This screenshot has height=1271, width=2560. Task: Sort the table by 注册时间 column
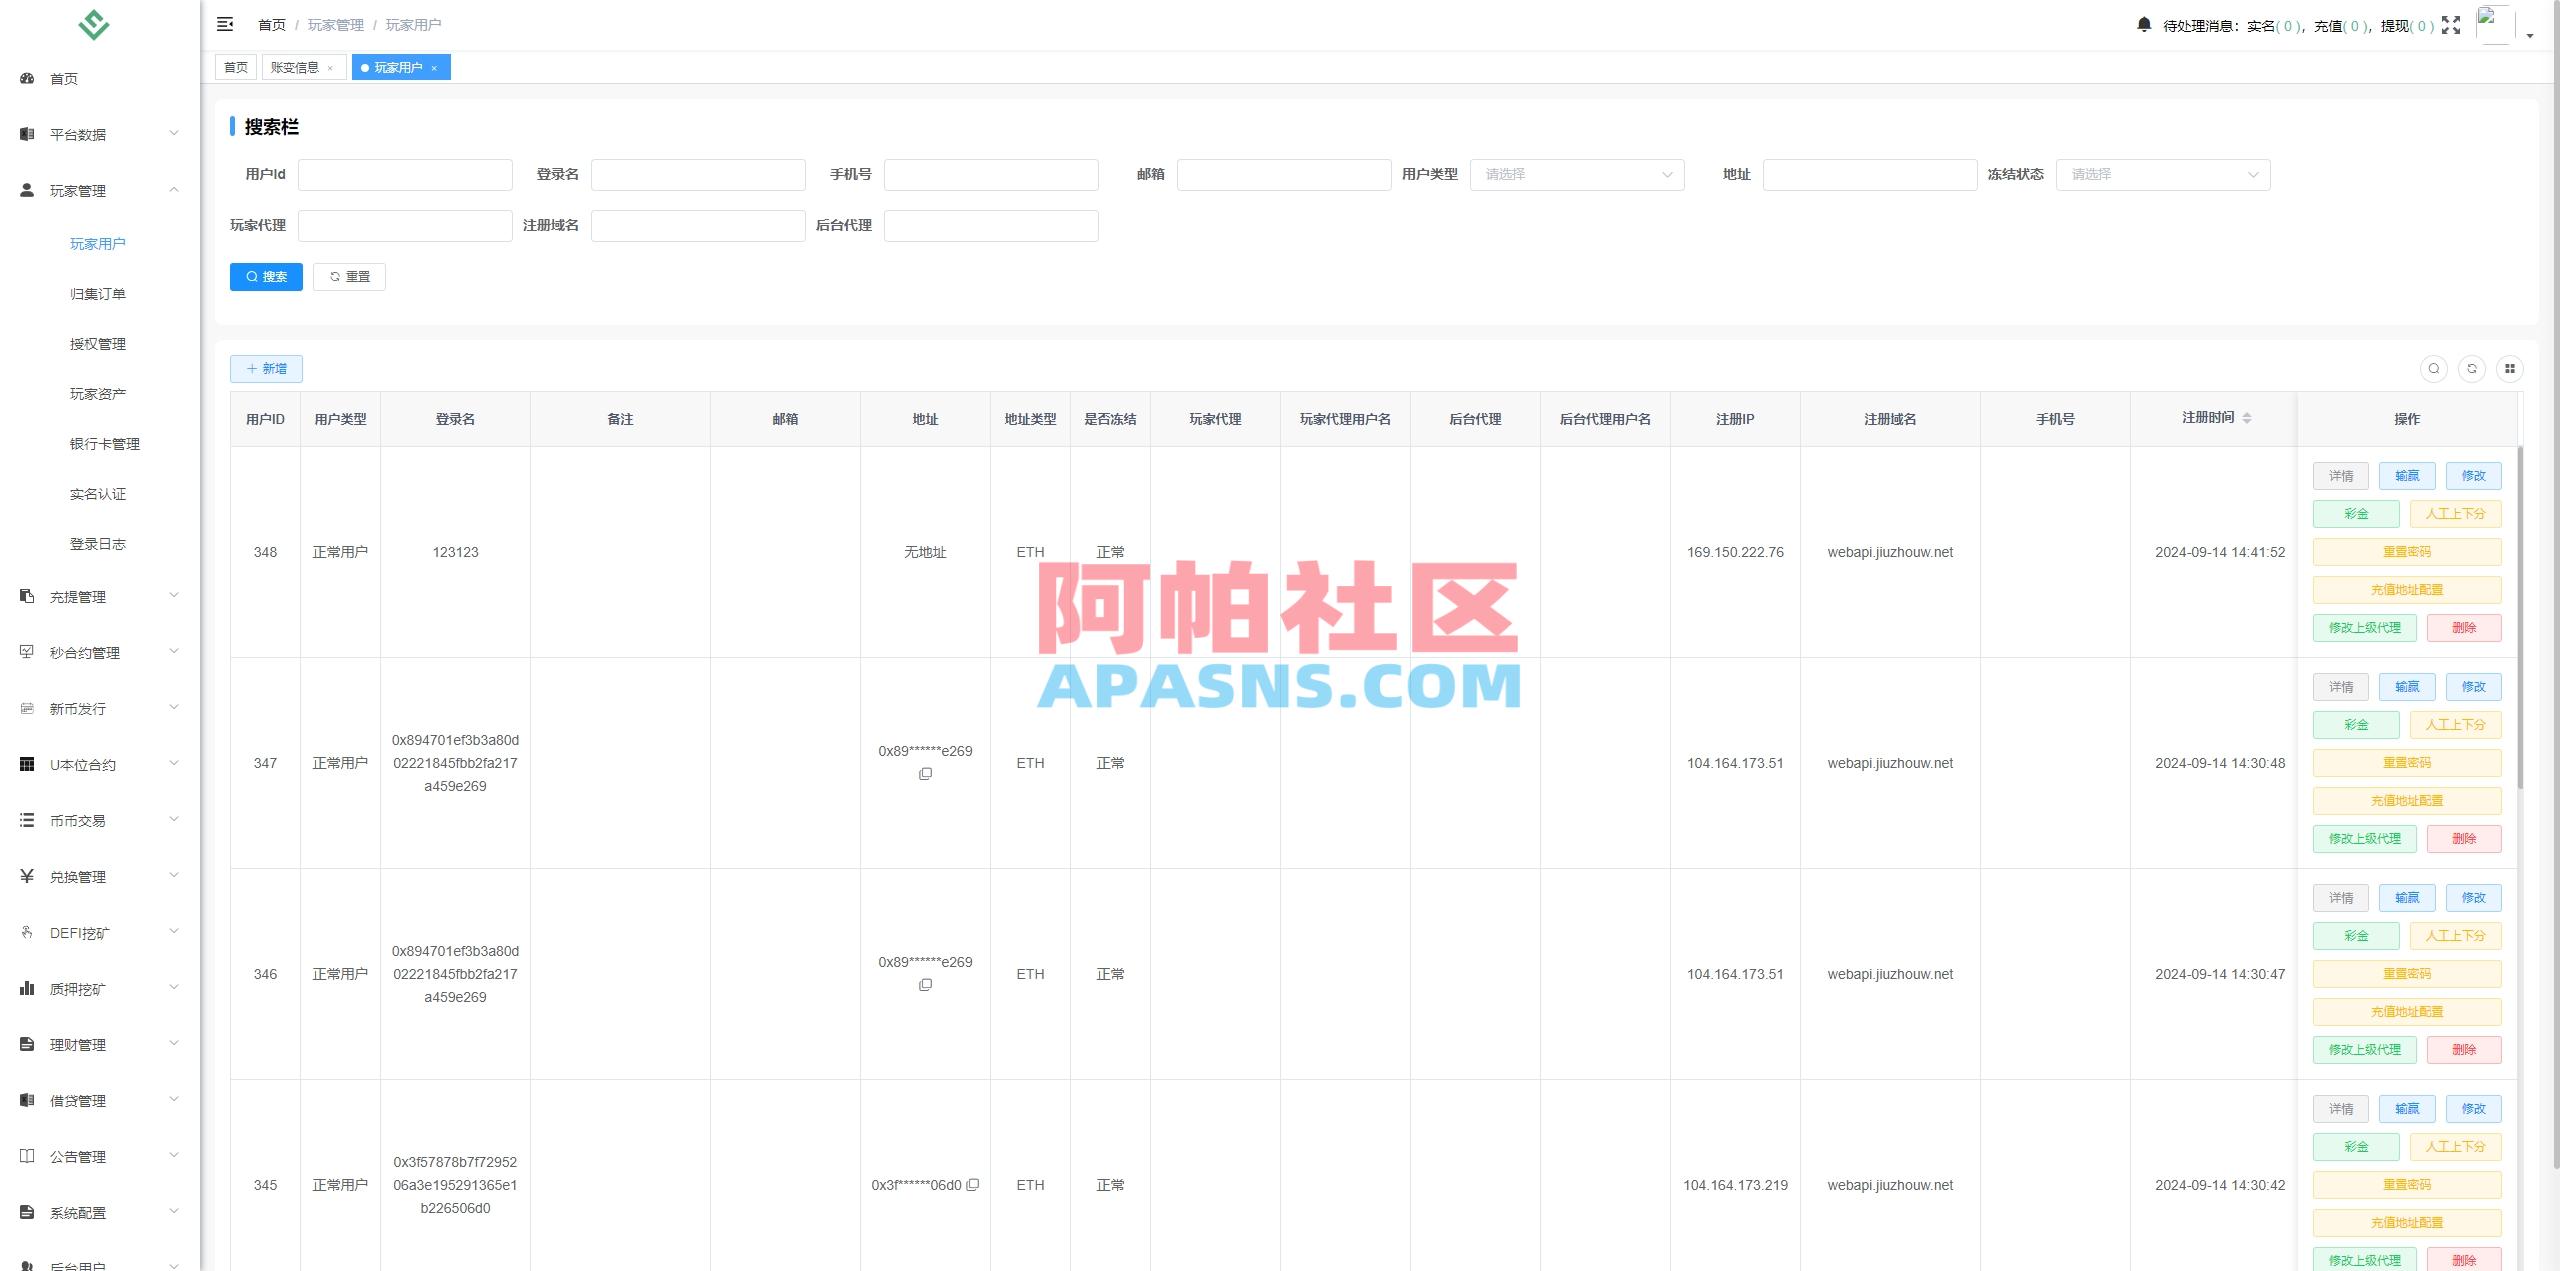click(2246, 418)
